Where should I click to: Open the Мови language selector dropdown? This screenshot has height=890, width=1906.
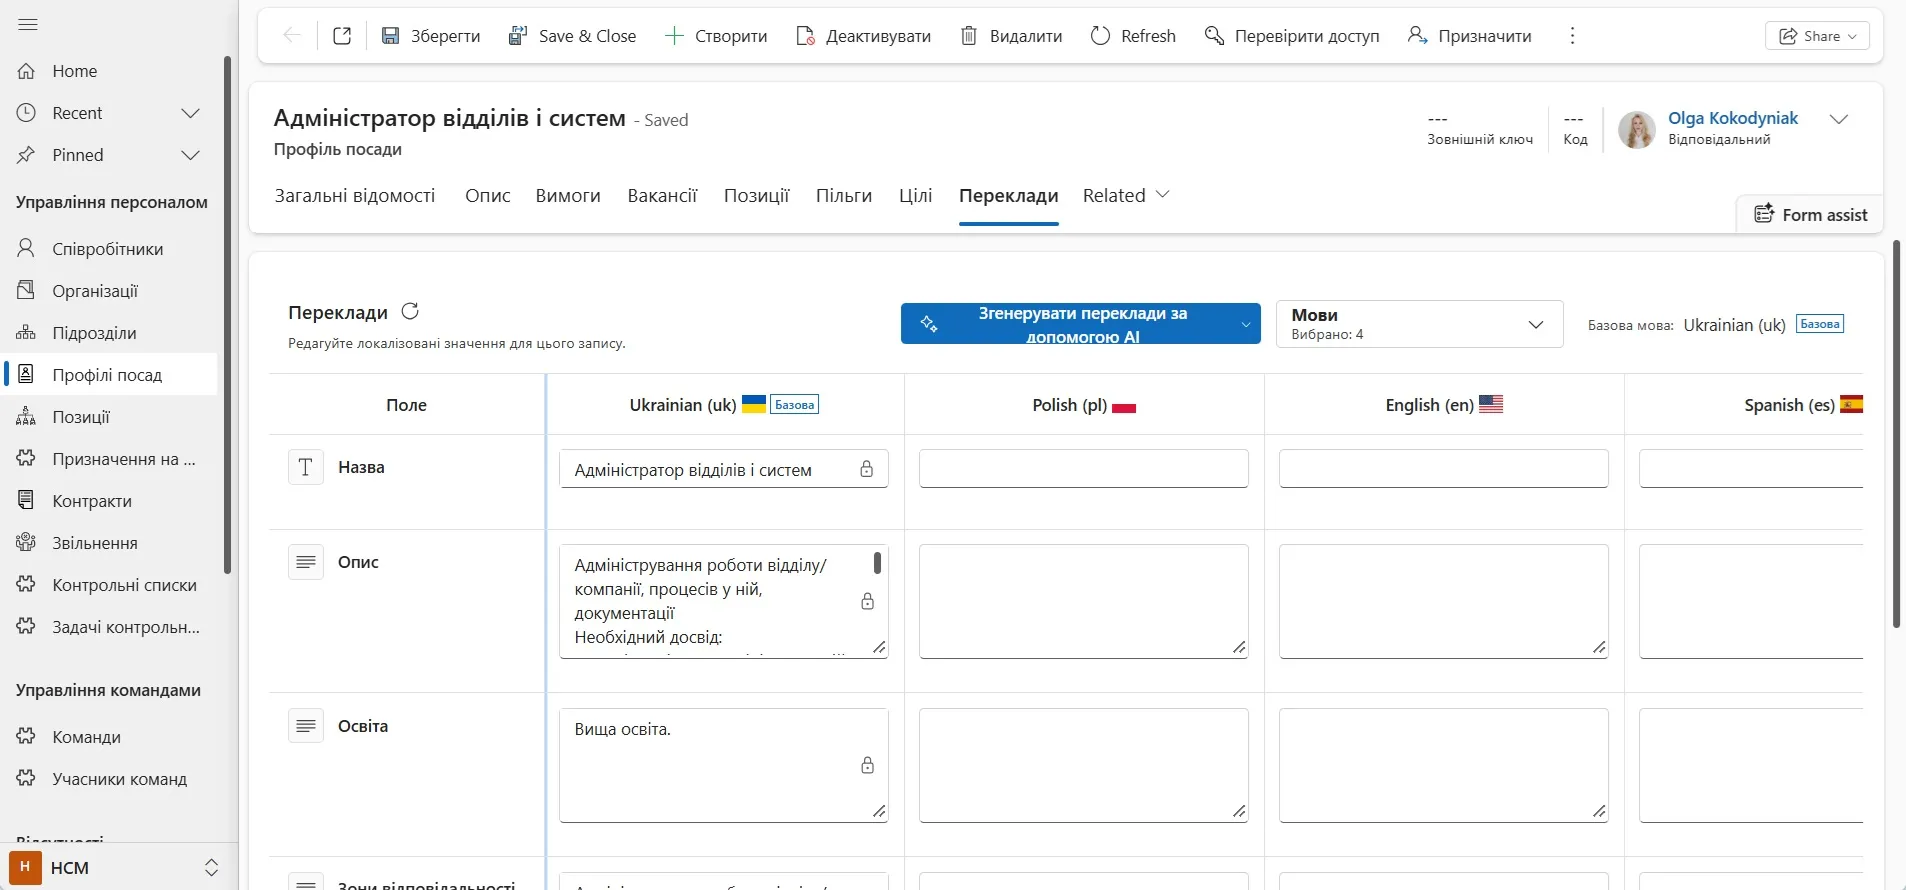(x=1419, y=324)
